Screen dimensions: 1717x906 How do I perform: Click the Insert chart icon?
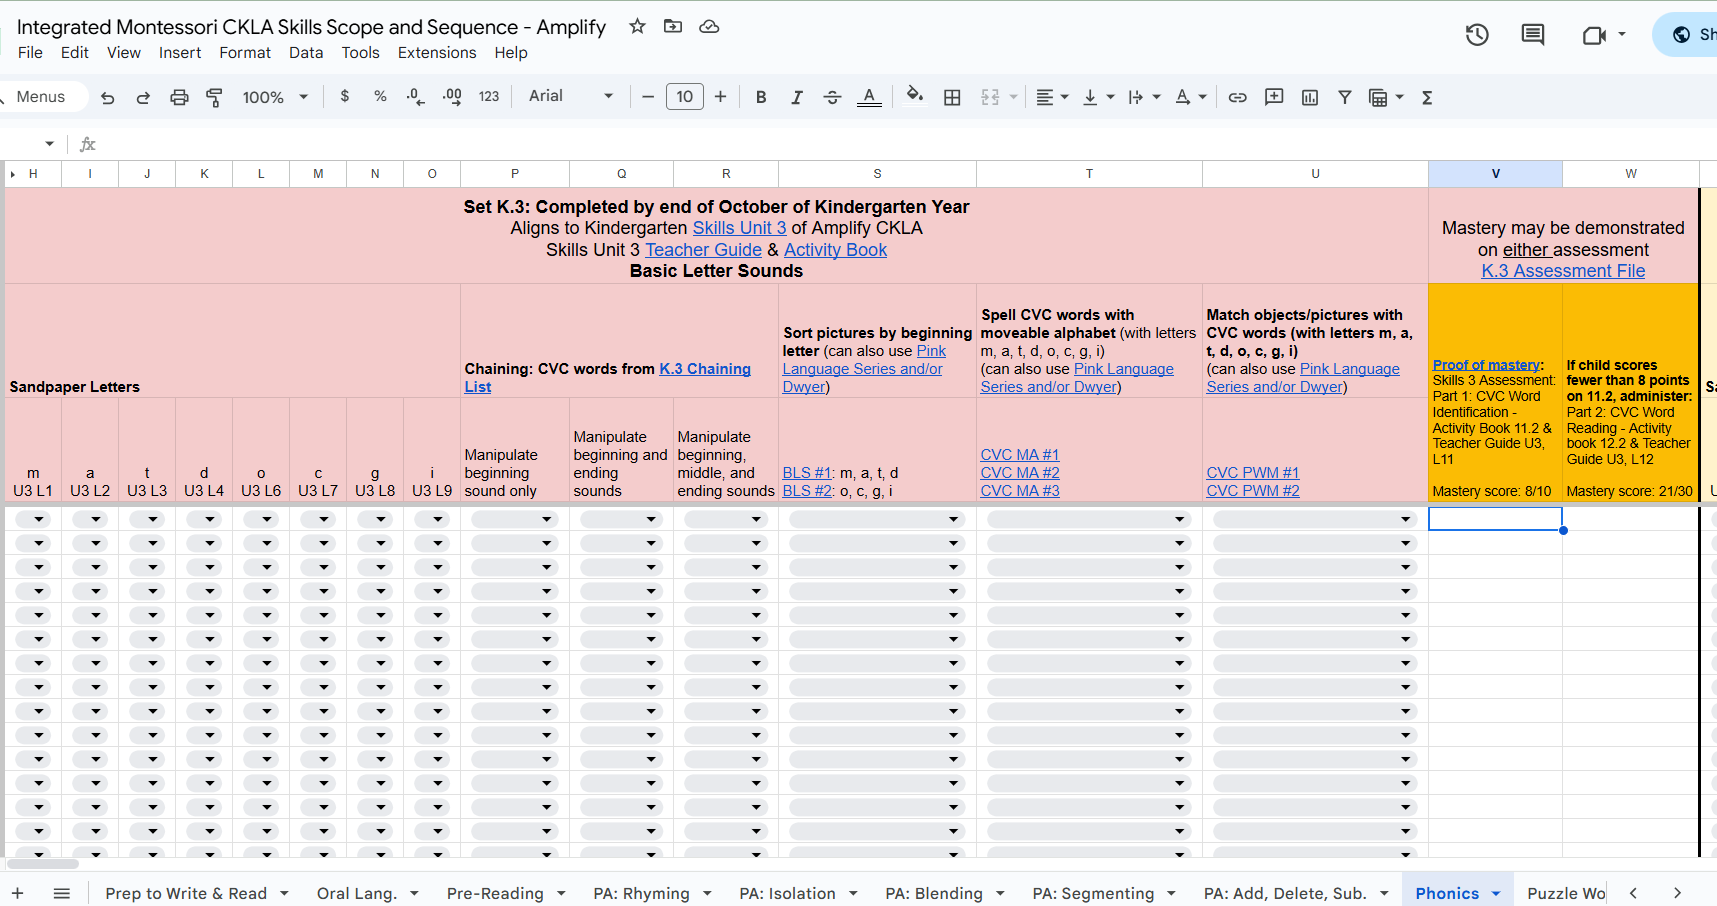1309,97
